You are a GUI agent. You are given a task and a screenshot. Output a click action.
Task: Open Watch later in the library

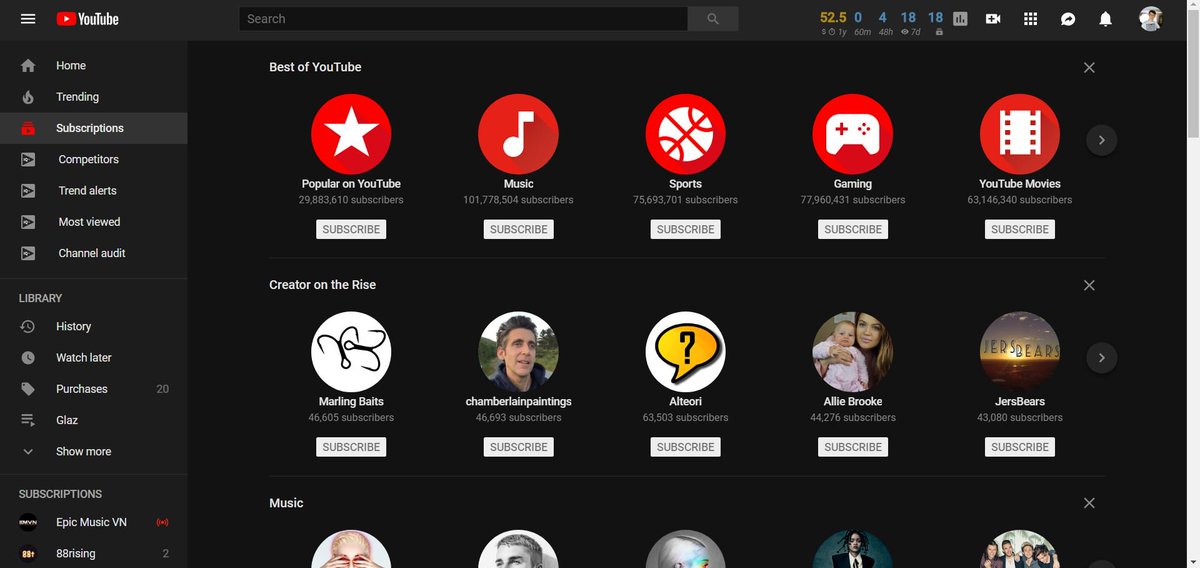93,358
